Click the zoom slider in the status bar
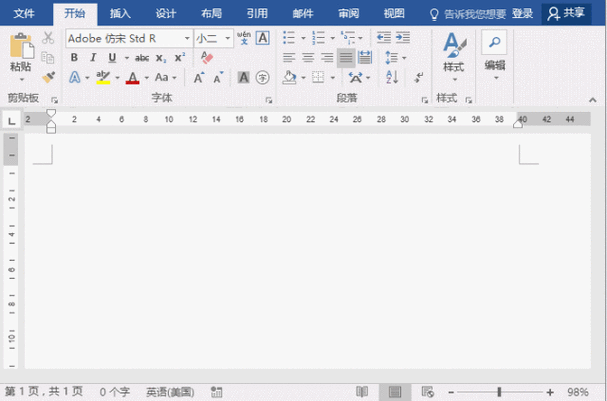Image resolution: width=607 pixels, height=401 pixels. [499, 392]
